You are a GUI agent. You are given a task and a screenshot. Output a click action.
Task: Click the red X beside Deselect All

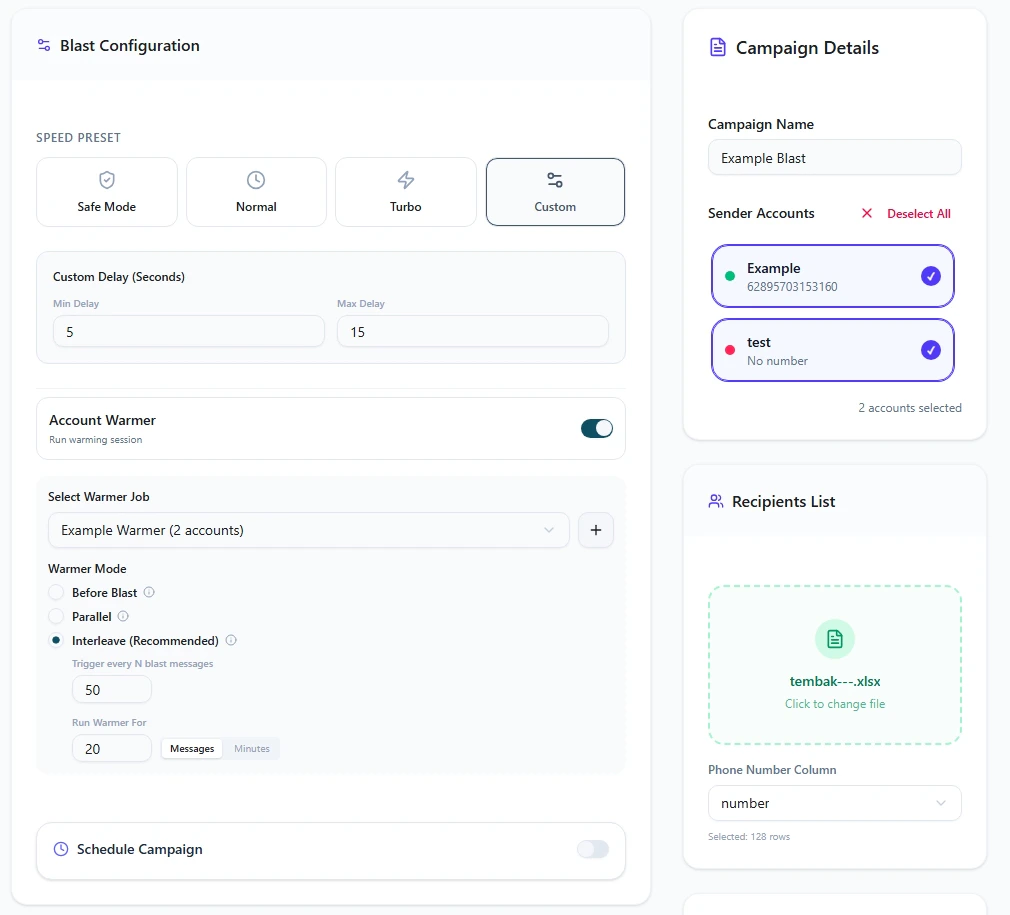(x=867, y=213)
